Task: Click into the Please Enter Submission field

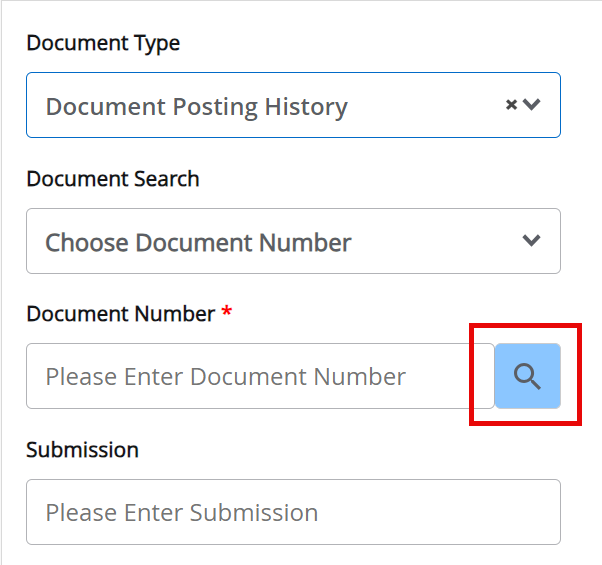Action: 292,512
